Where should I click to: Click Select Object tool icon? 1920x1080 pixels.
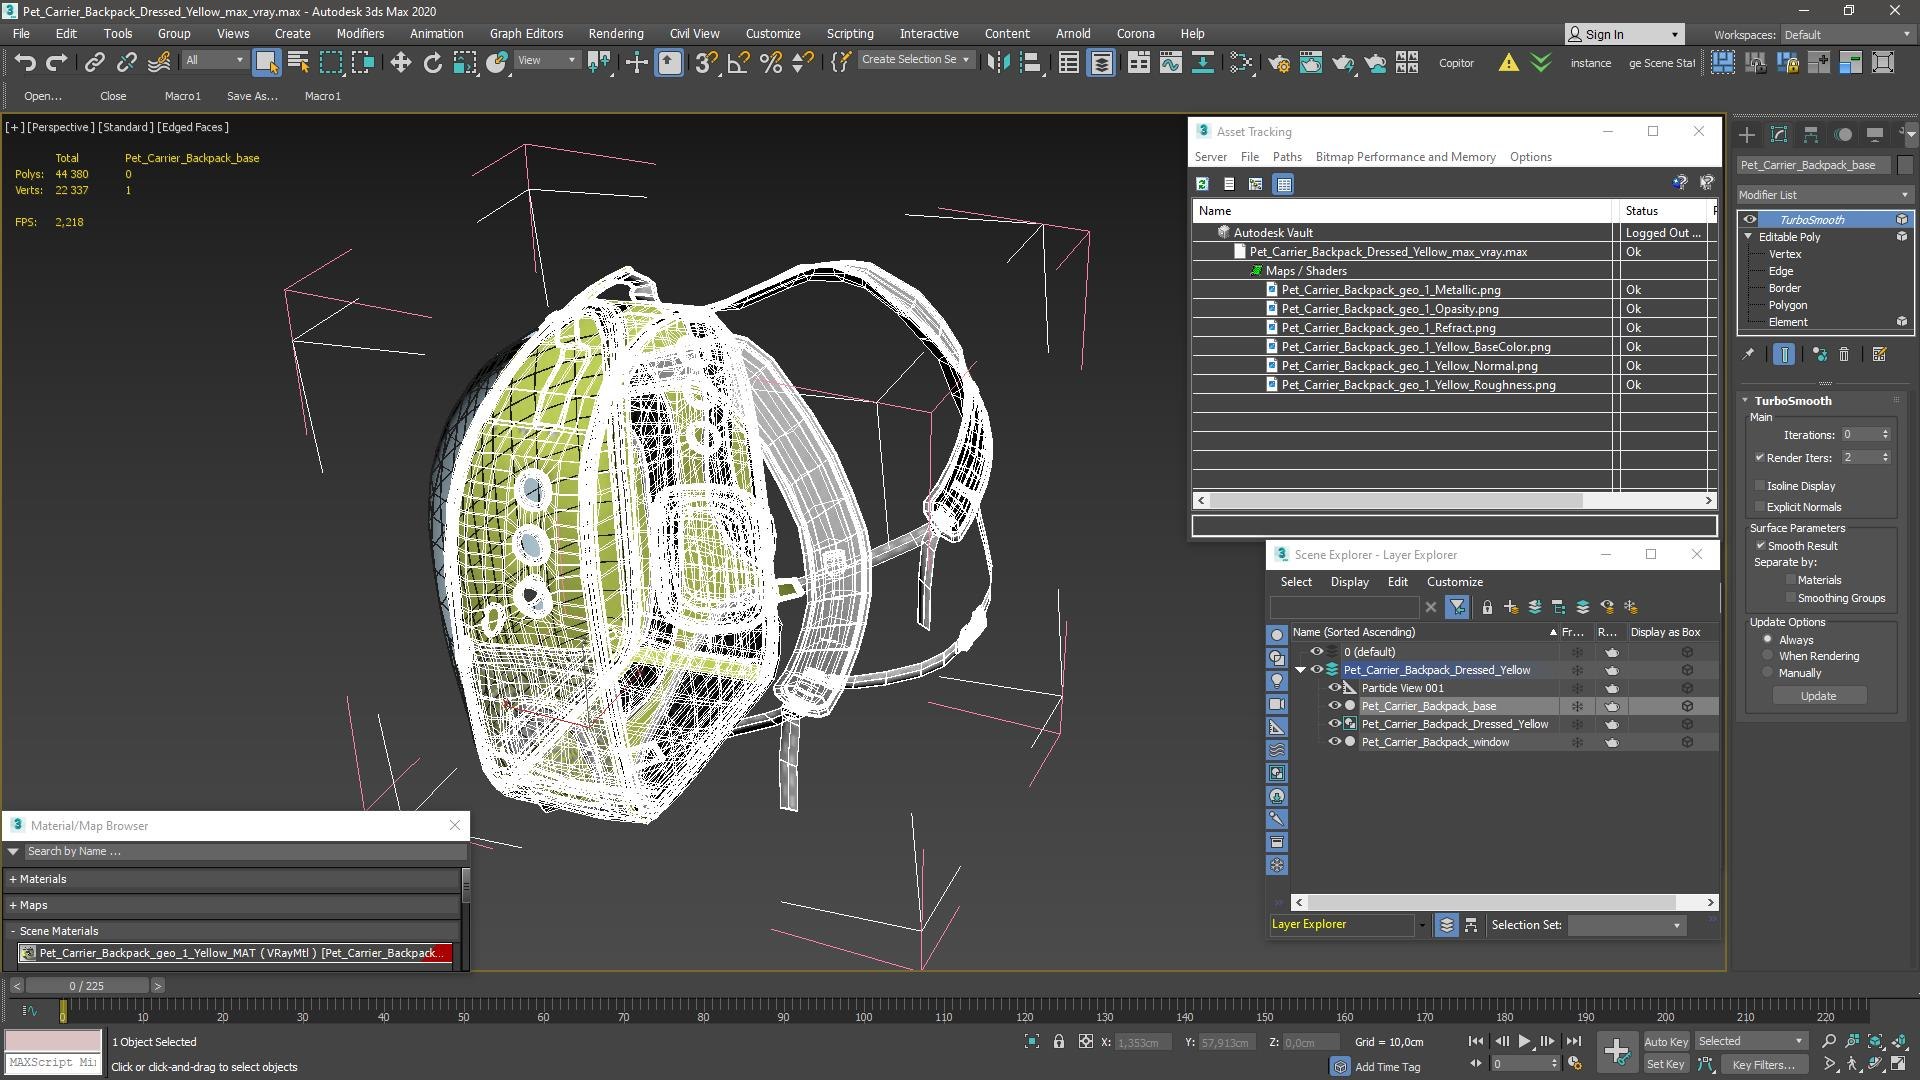(x=265, y=62)
